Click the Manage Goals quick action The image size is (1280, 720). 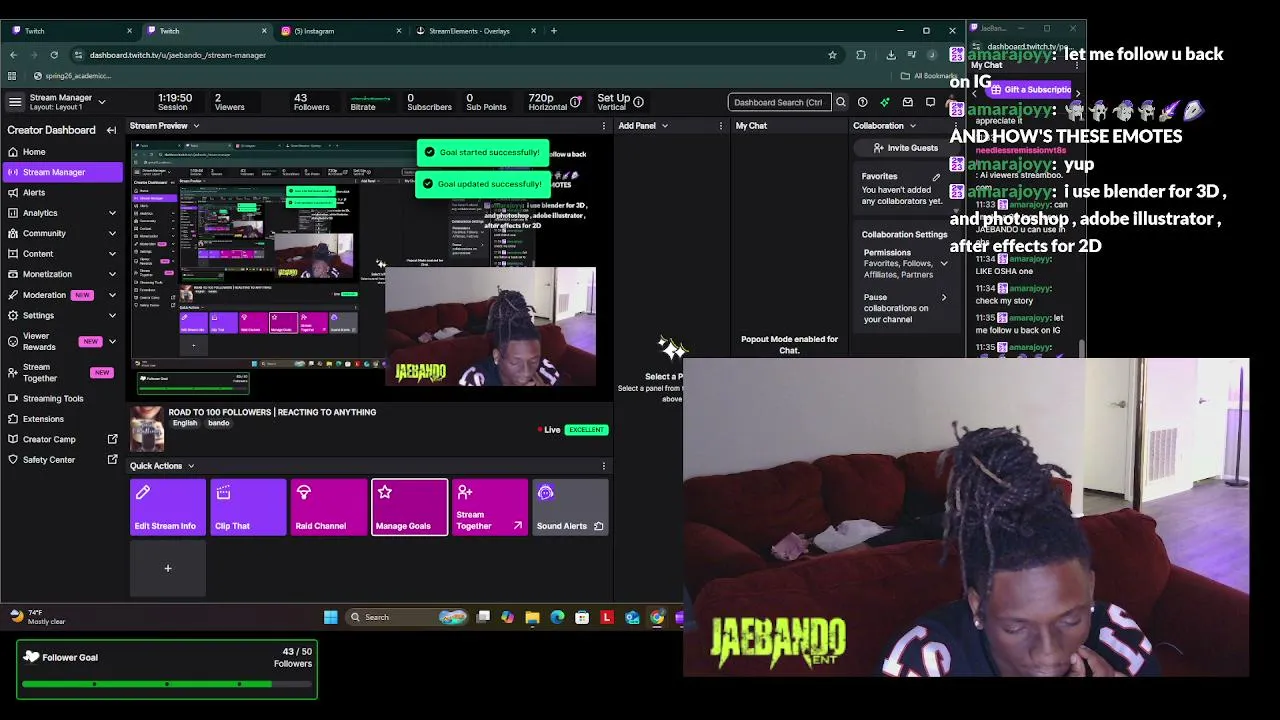(410, 508)
